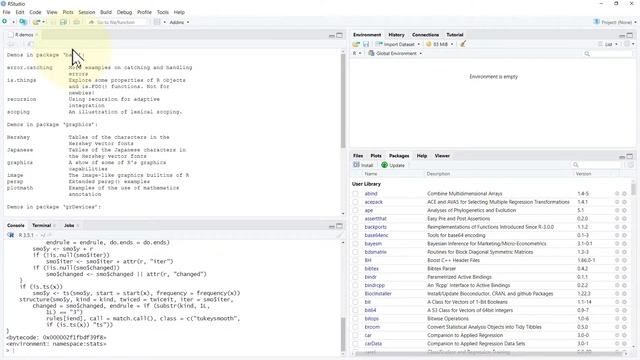Clear Environment objects with broom icon

click(x=463, y=44)
